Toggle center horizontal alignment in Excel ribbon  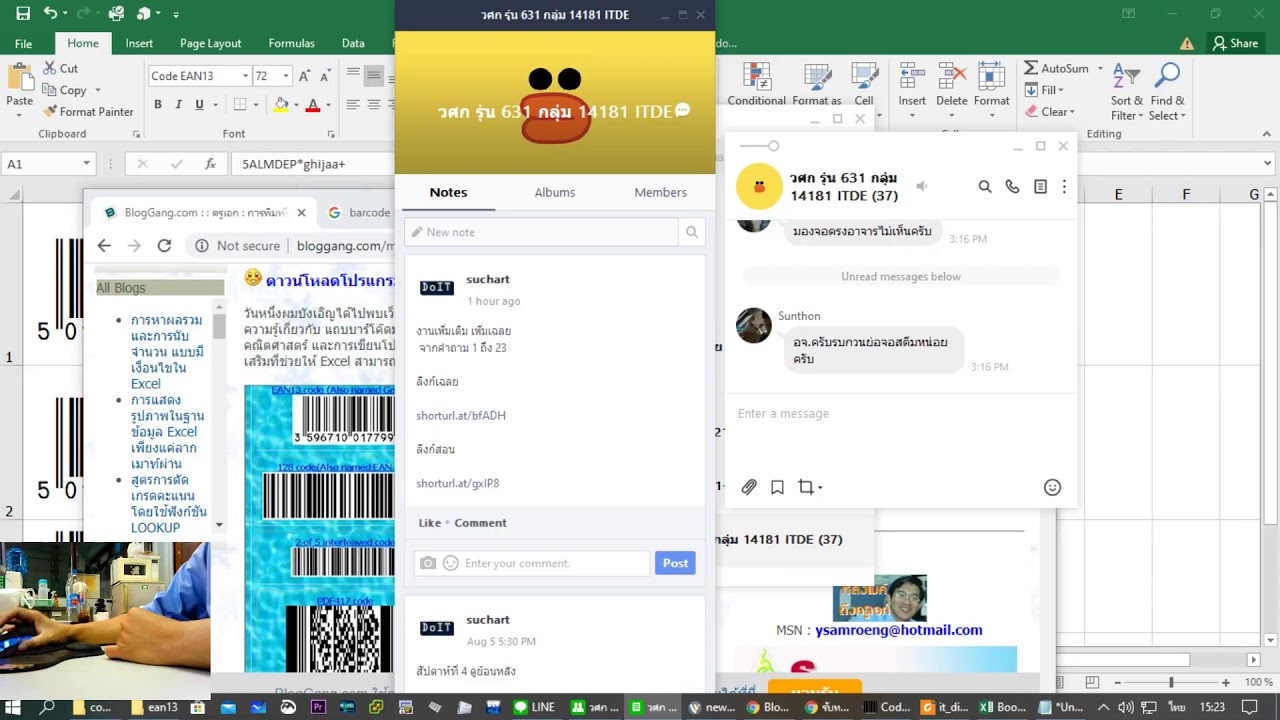373,104
